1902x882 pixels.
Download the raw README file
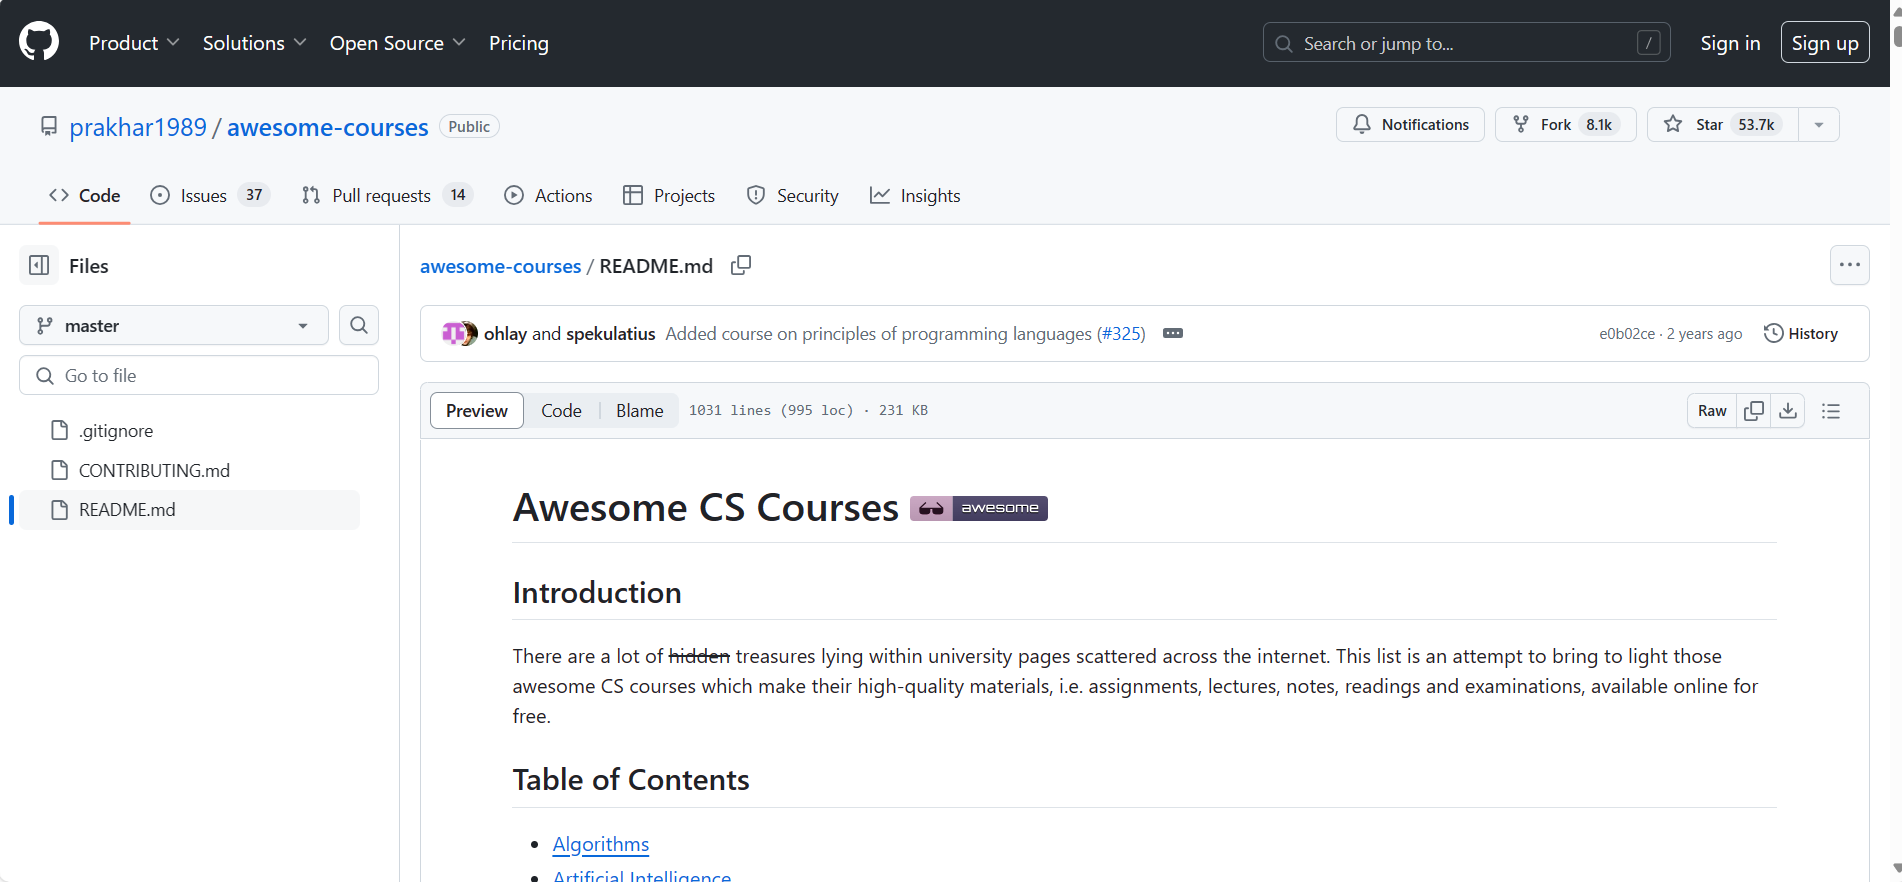tap(1788, 411)
